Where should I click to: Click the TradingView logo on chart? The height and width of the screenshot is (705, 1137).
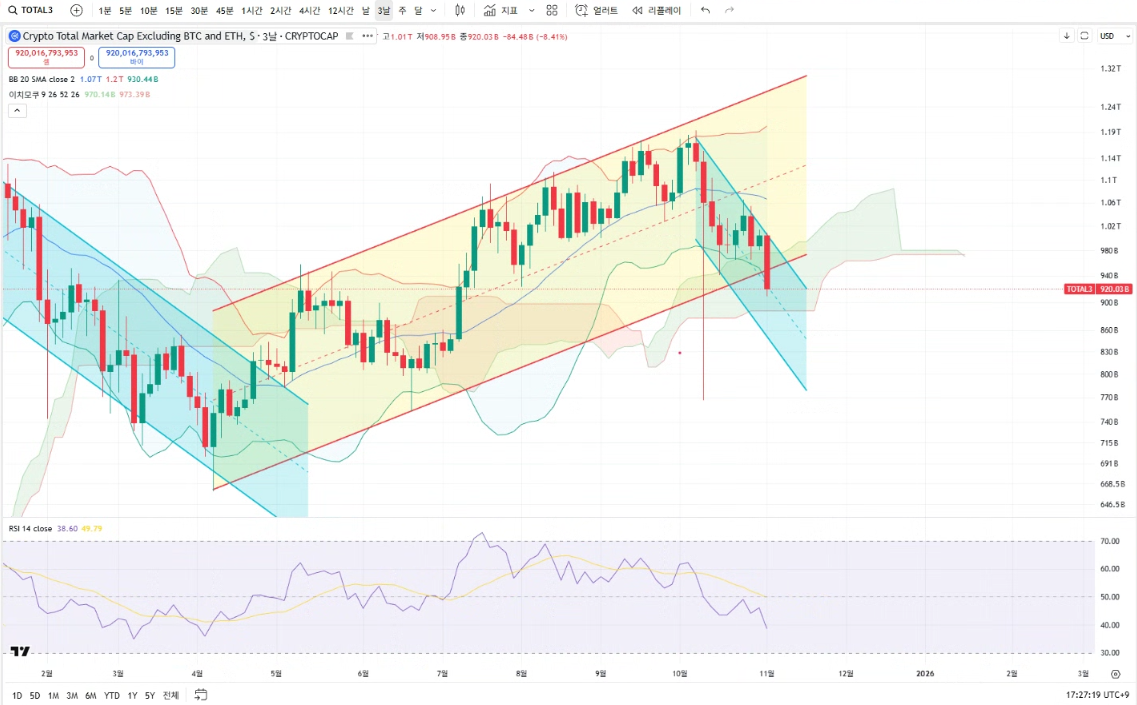tap(20, 651)
